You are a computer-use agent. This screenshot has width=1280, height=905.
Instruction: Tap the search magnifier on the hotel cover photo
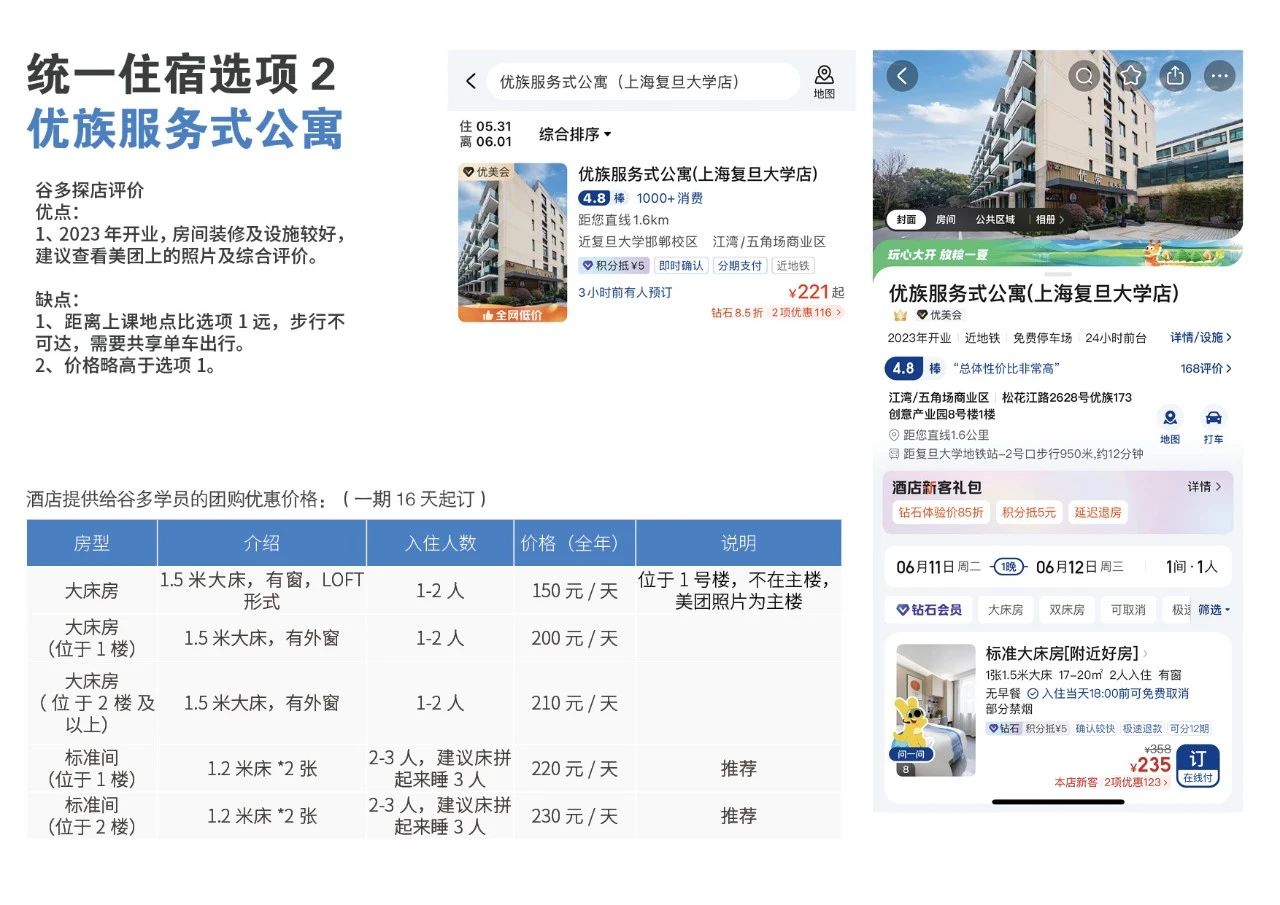click(1085, 76)
